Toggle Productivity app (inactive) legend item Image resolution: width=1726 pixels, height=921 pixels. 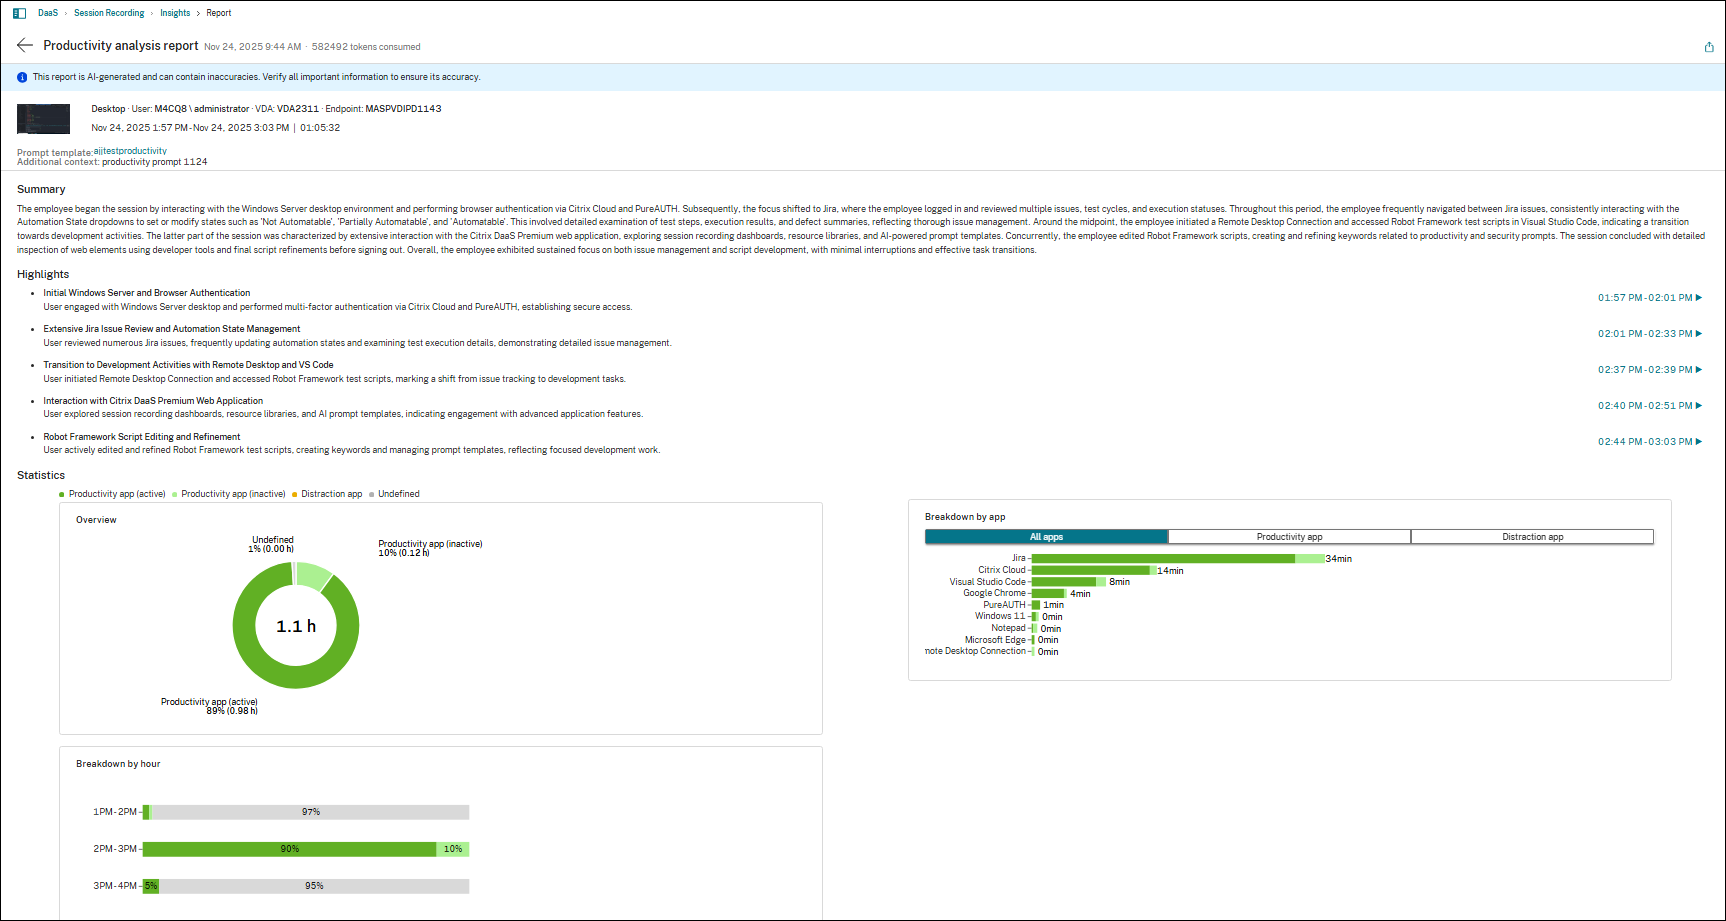[232, 494]
